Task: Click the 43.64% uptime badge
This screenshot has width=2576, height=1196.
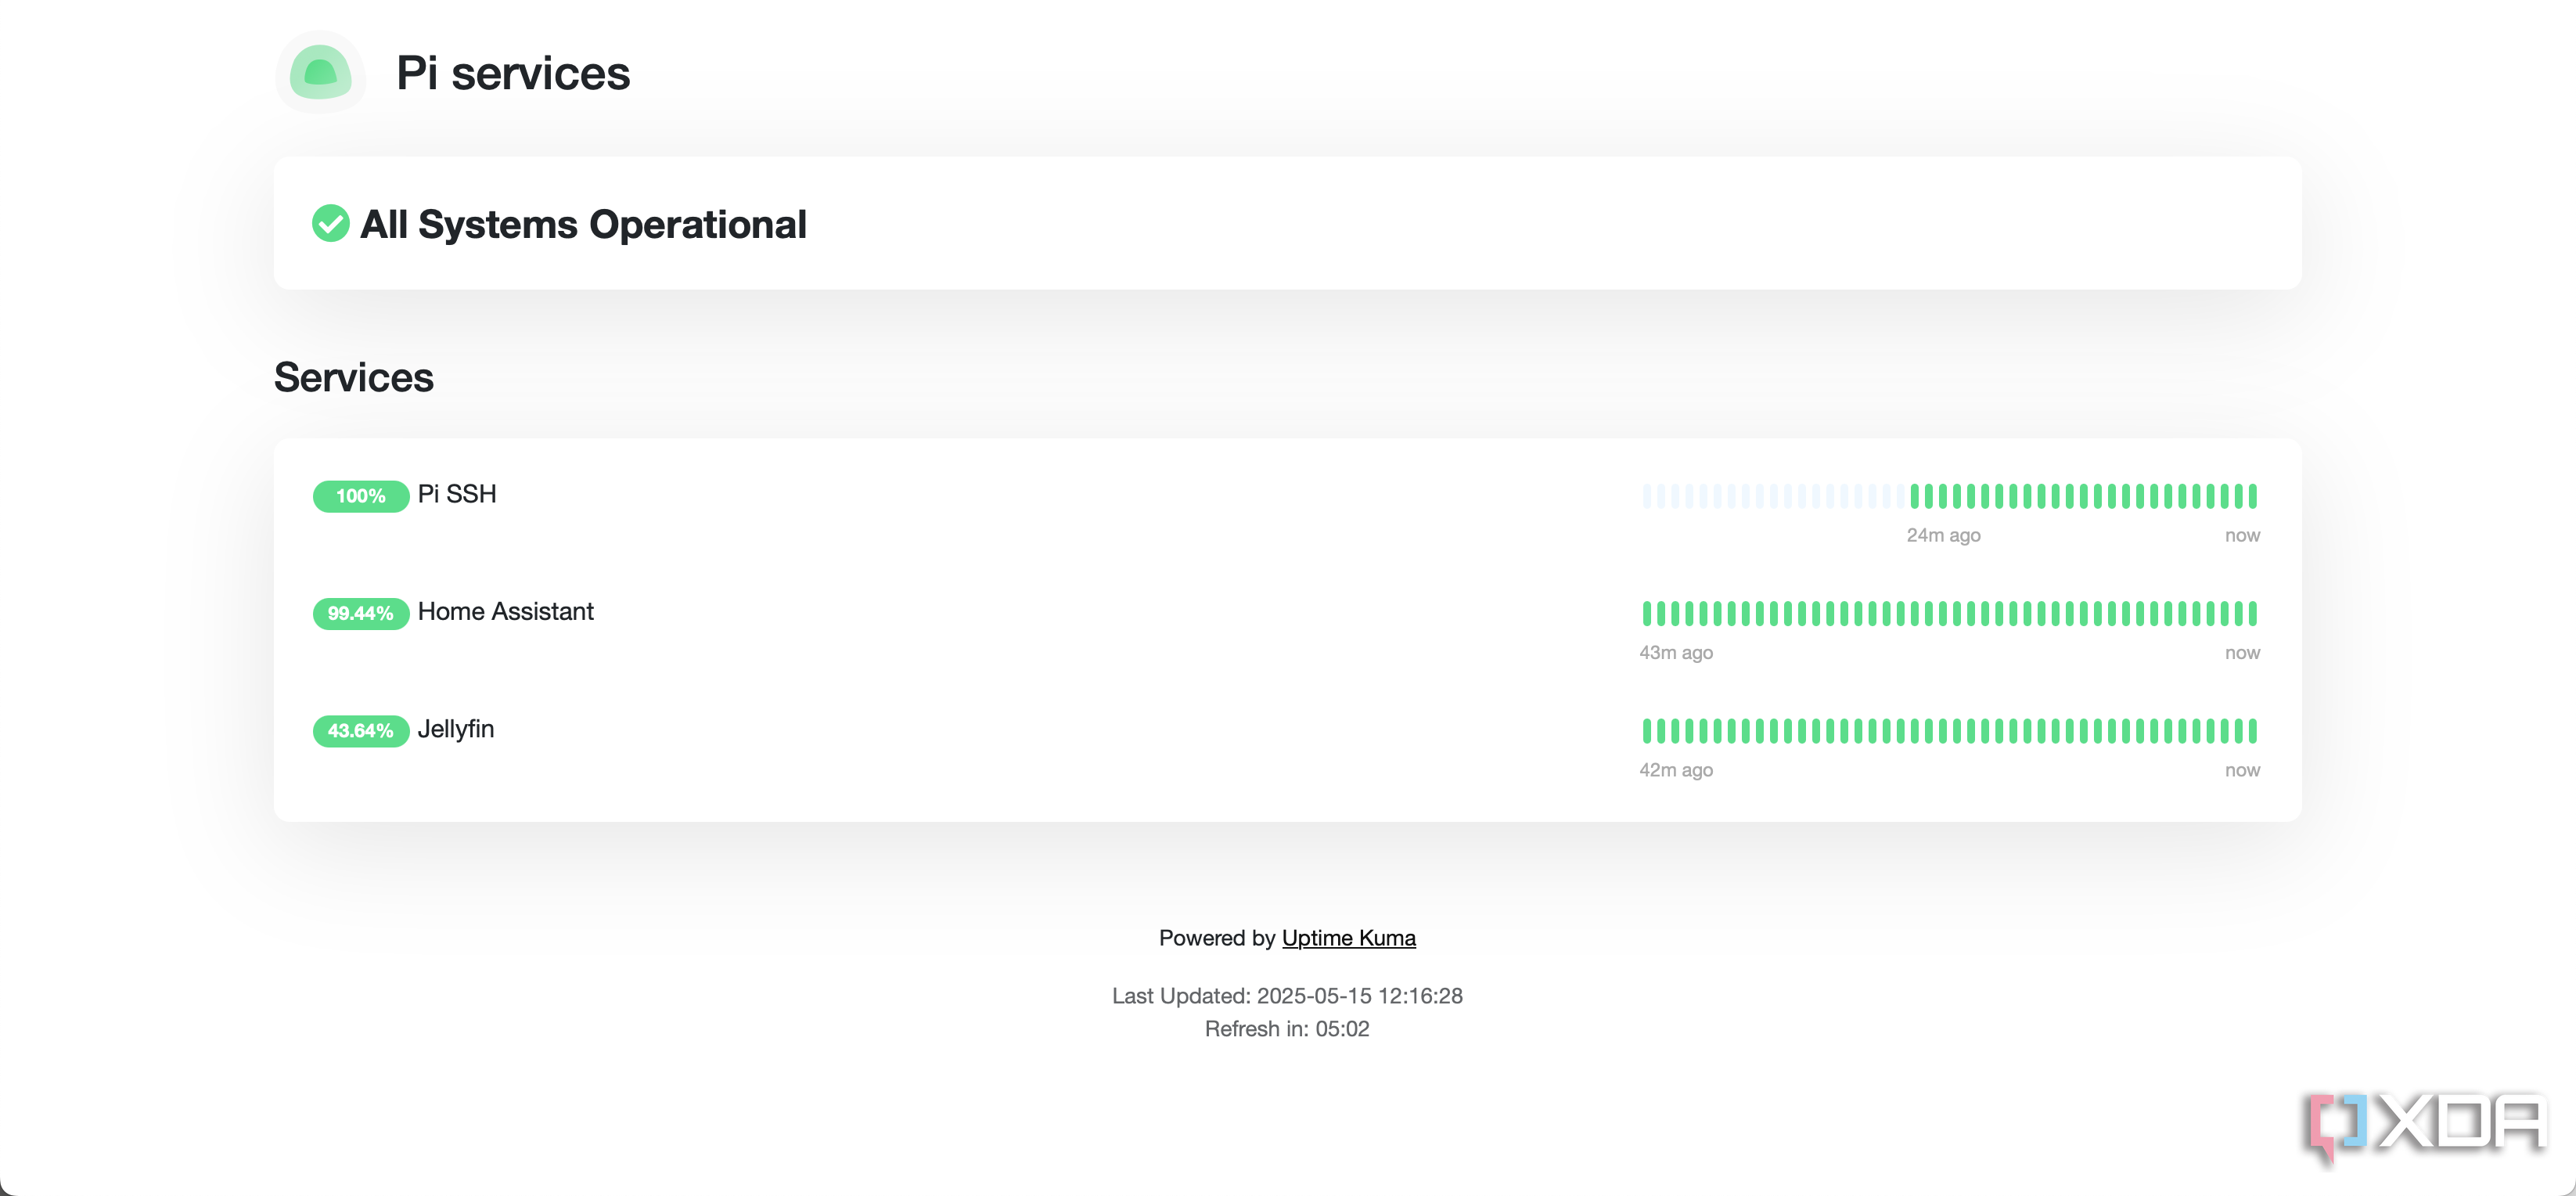Action: (x=360, y=731)
